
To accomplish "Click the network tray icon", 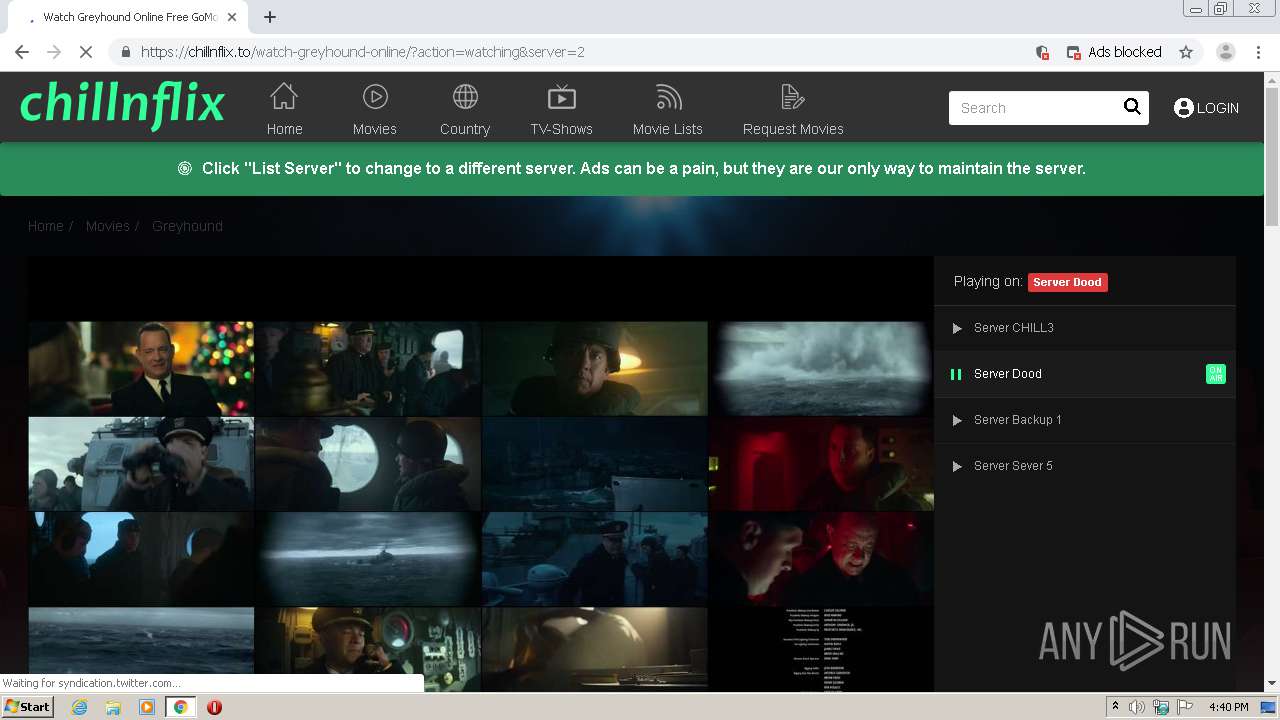I will [1161, 707].
